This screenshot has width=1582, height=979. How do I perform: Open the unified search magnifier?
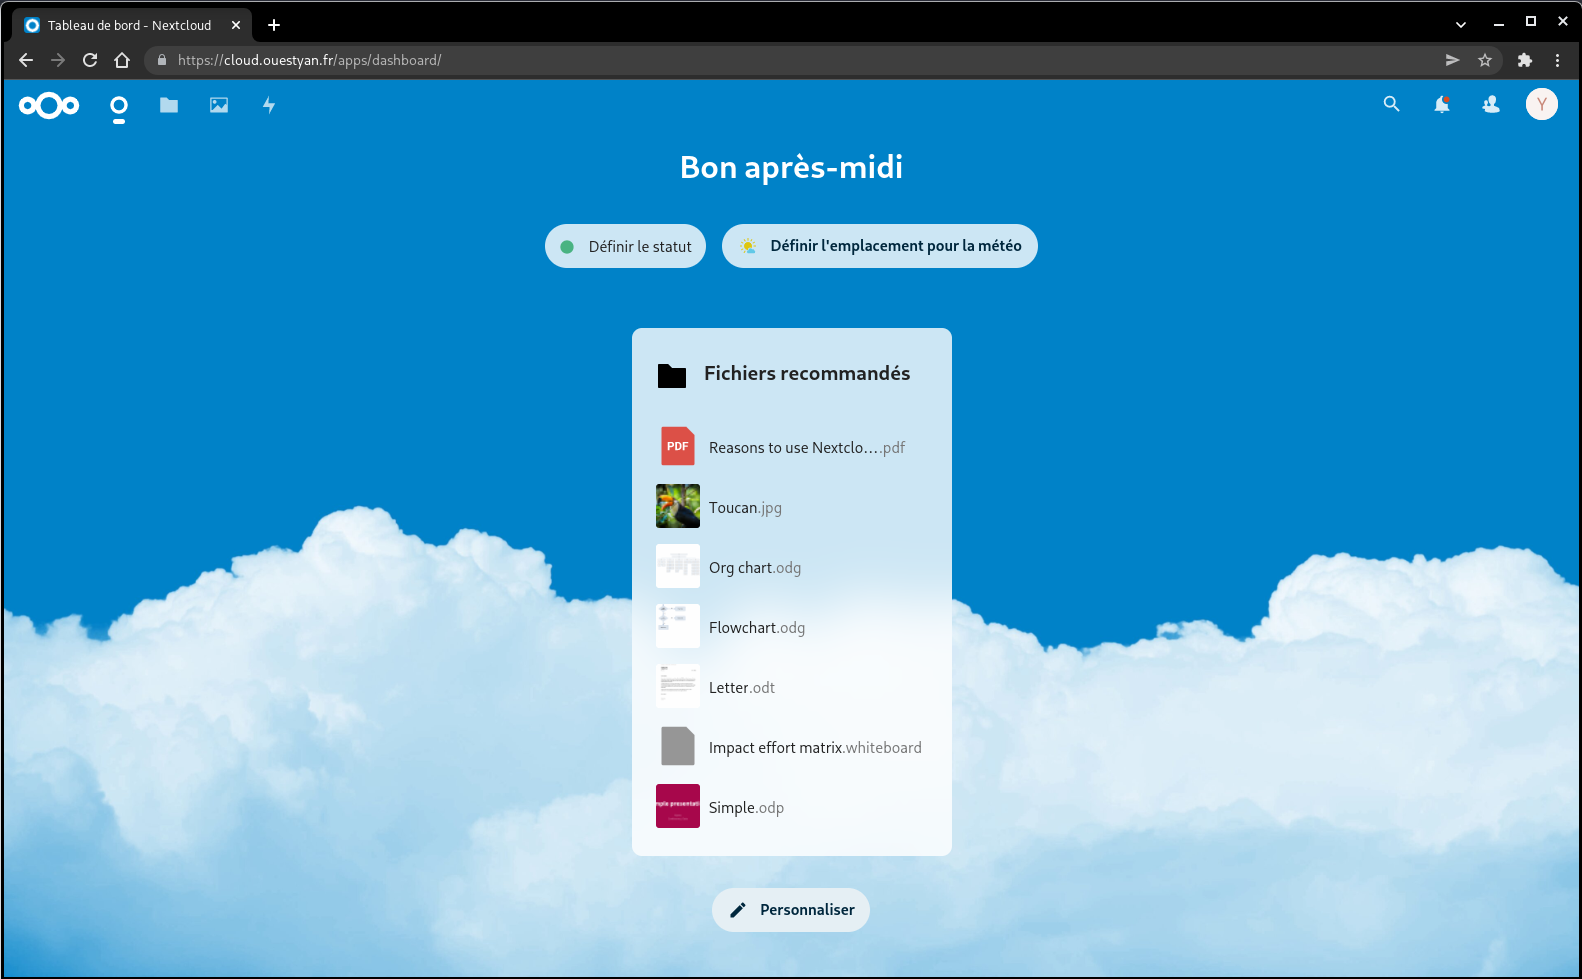point(1391,104)
